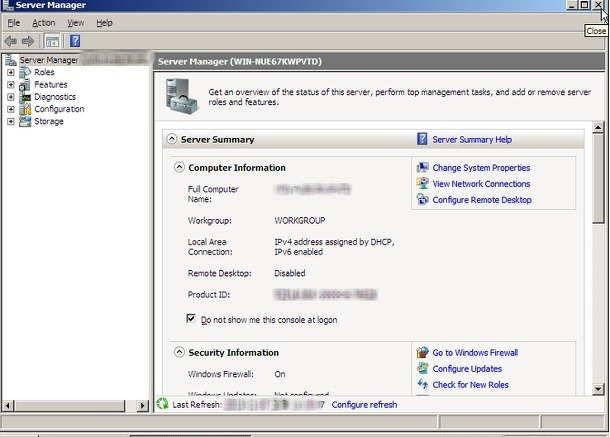Click the Check for New Roles link
The height and width of the screenshot is (437, 610).
[x=470, y=384]
